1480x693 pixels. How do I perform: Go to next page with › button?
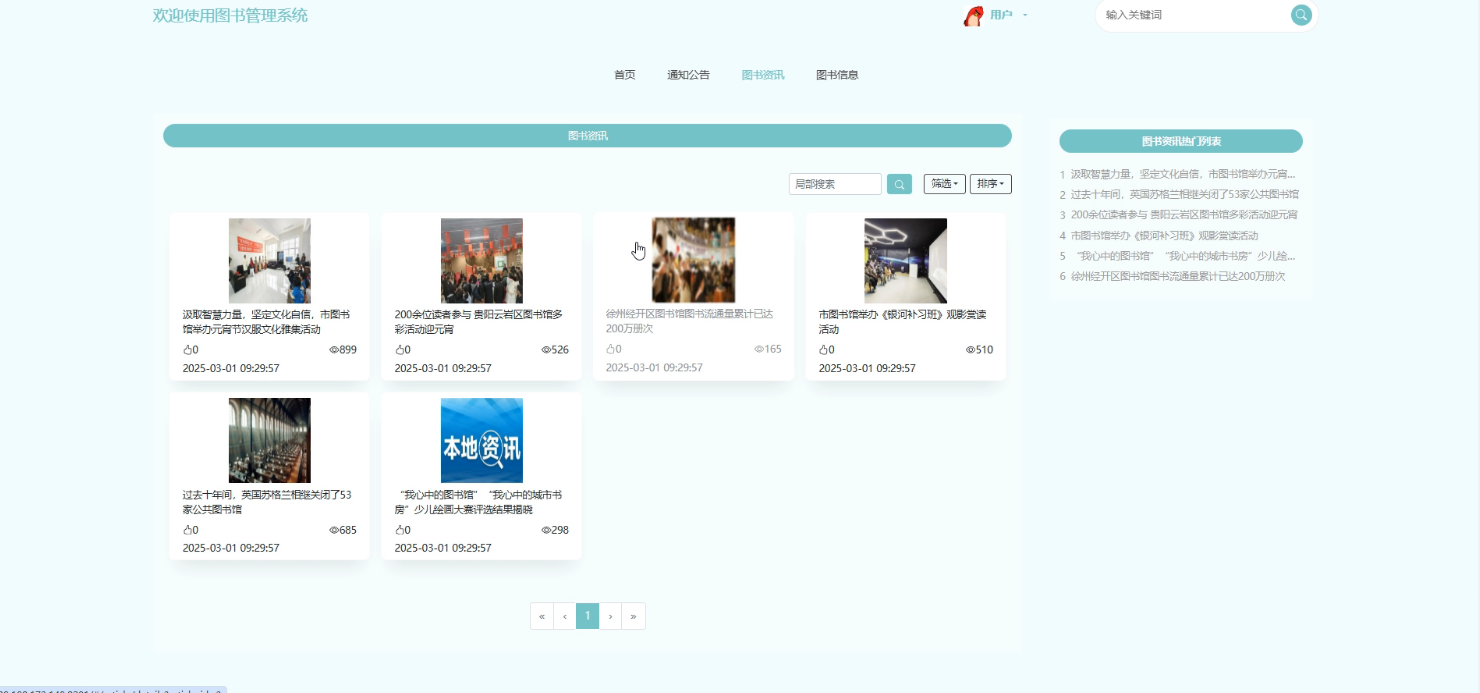pyautogui.click(x=610, y=617)
